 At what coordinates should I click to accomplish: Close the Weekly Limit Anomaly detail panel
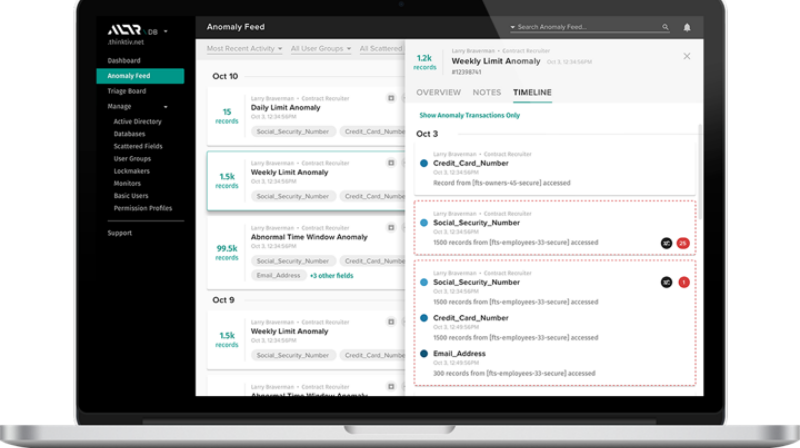(x=687, y=56)
